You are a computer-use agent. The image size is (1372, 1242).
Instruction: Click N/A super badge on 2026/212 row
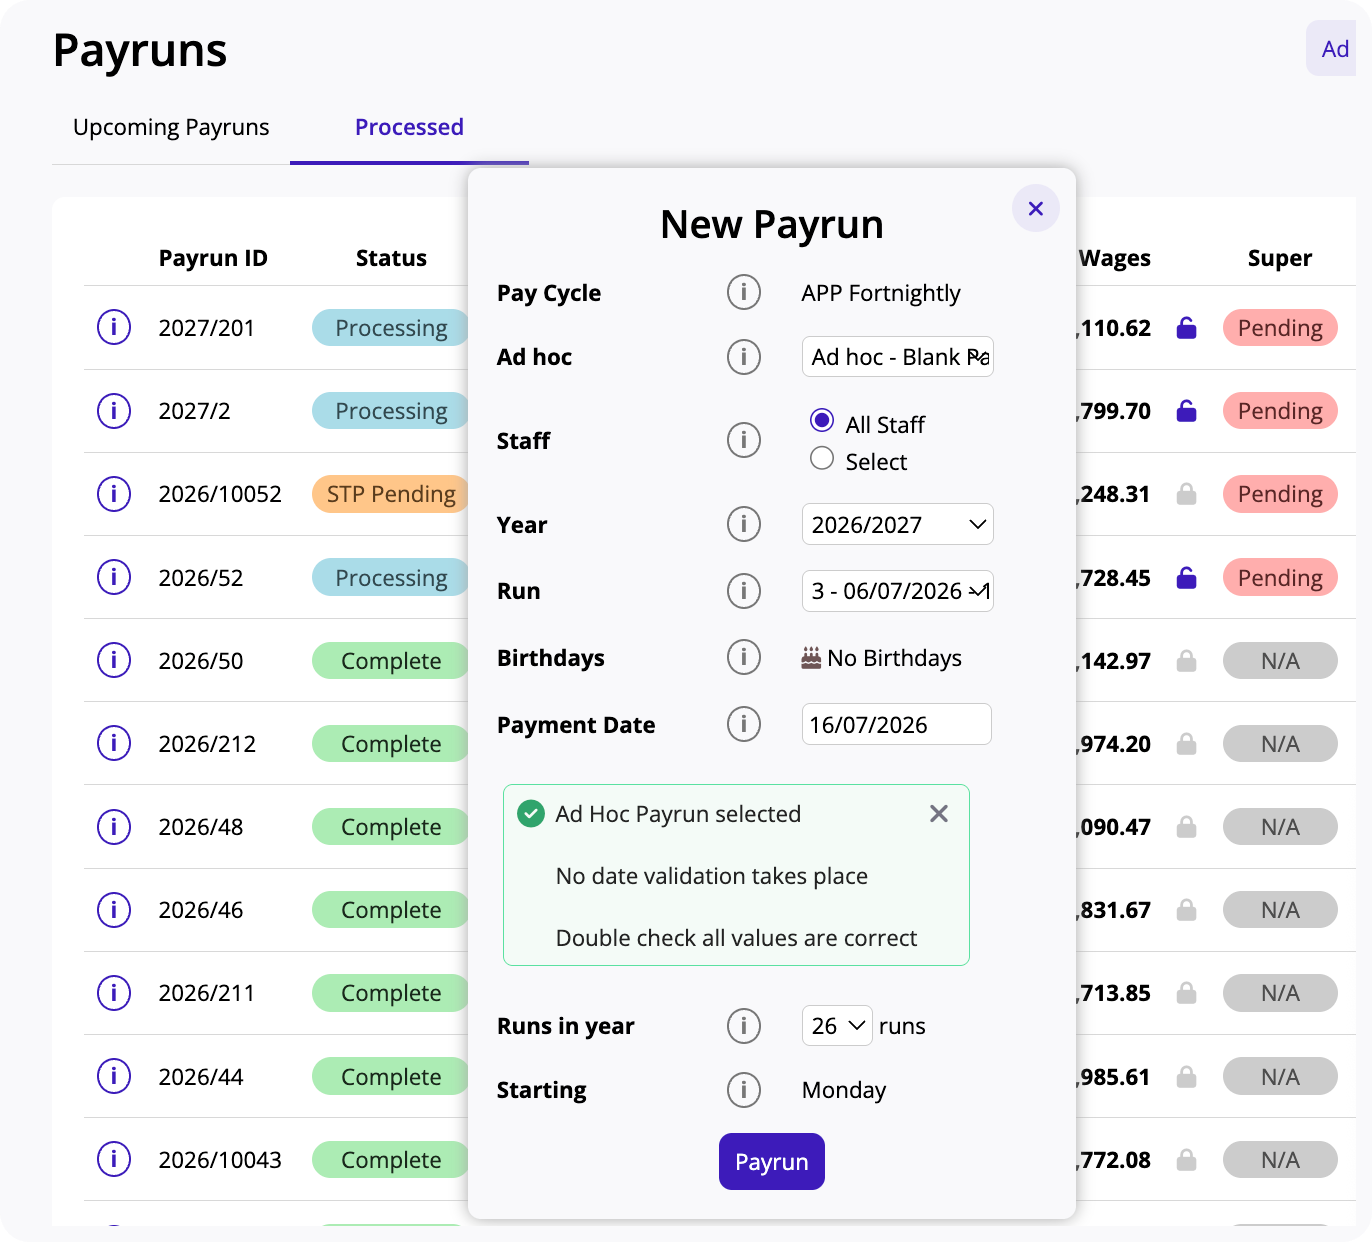(x=1280, y=743)
